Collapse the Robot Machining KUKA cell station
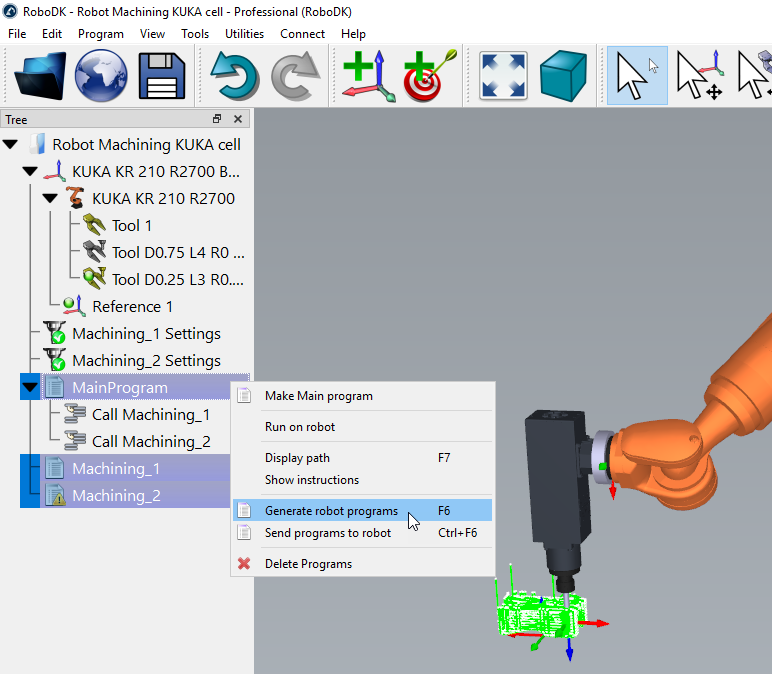The image size is (772, 674). tap(11, 145)
